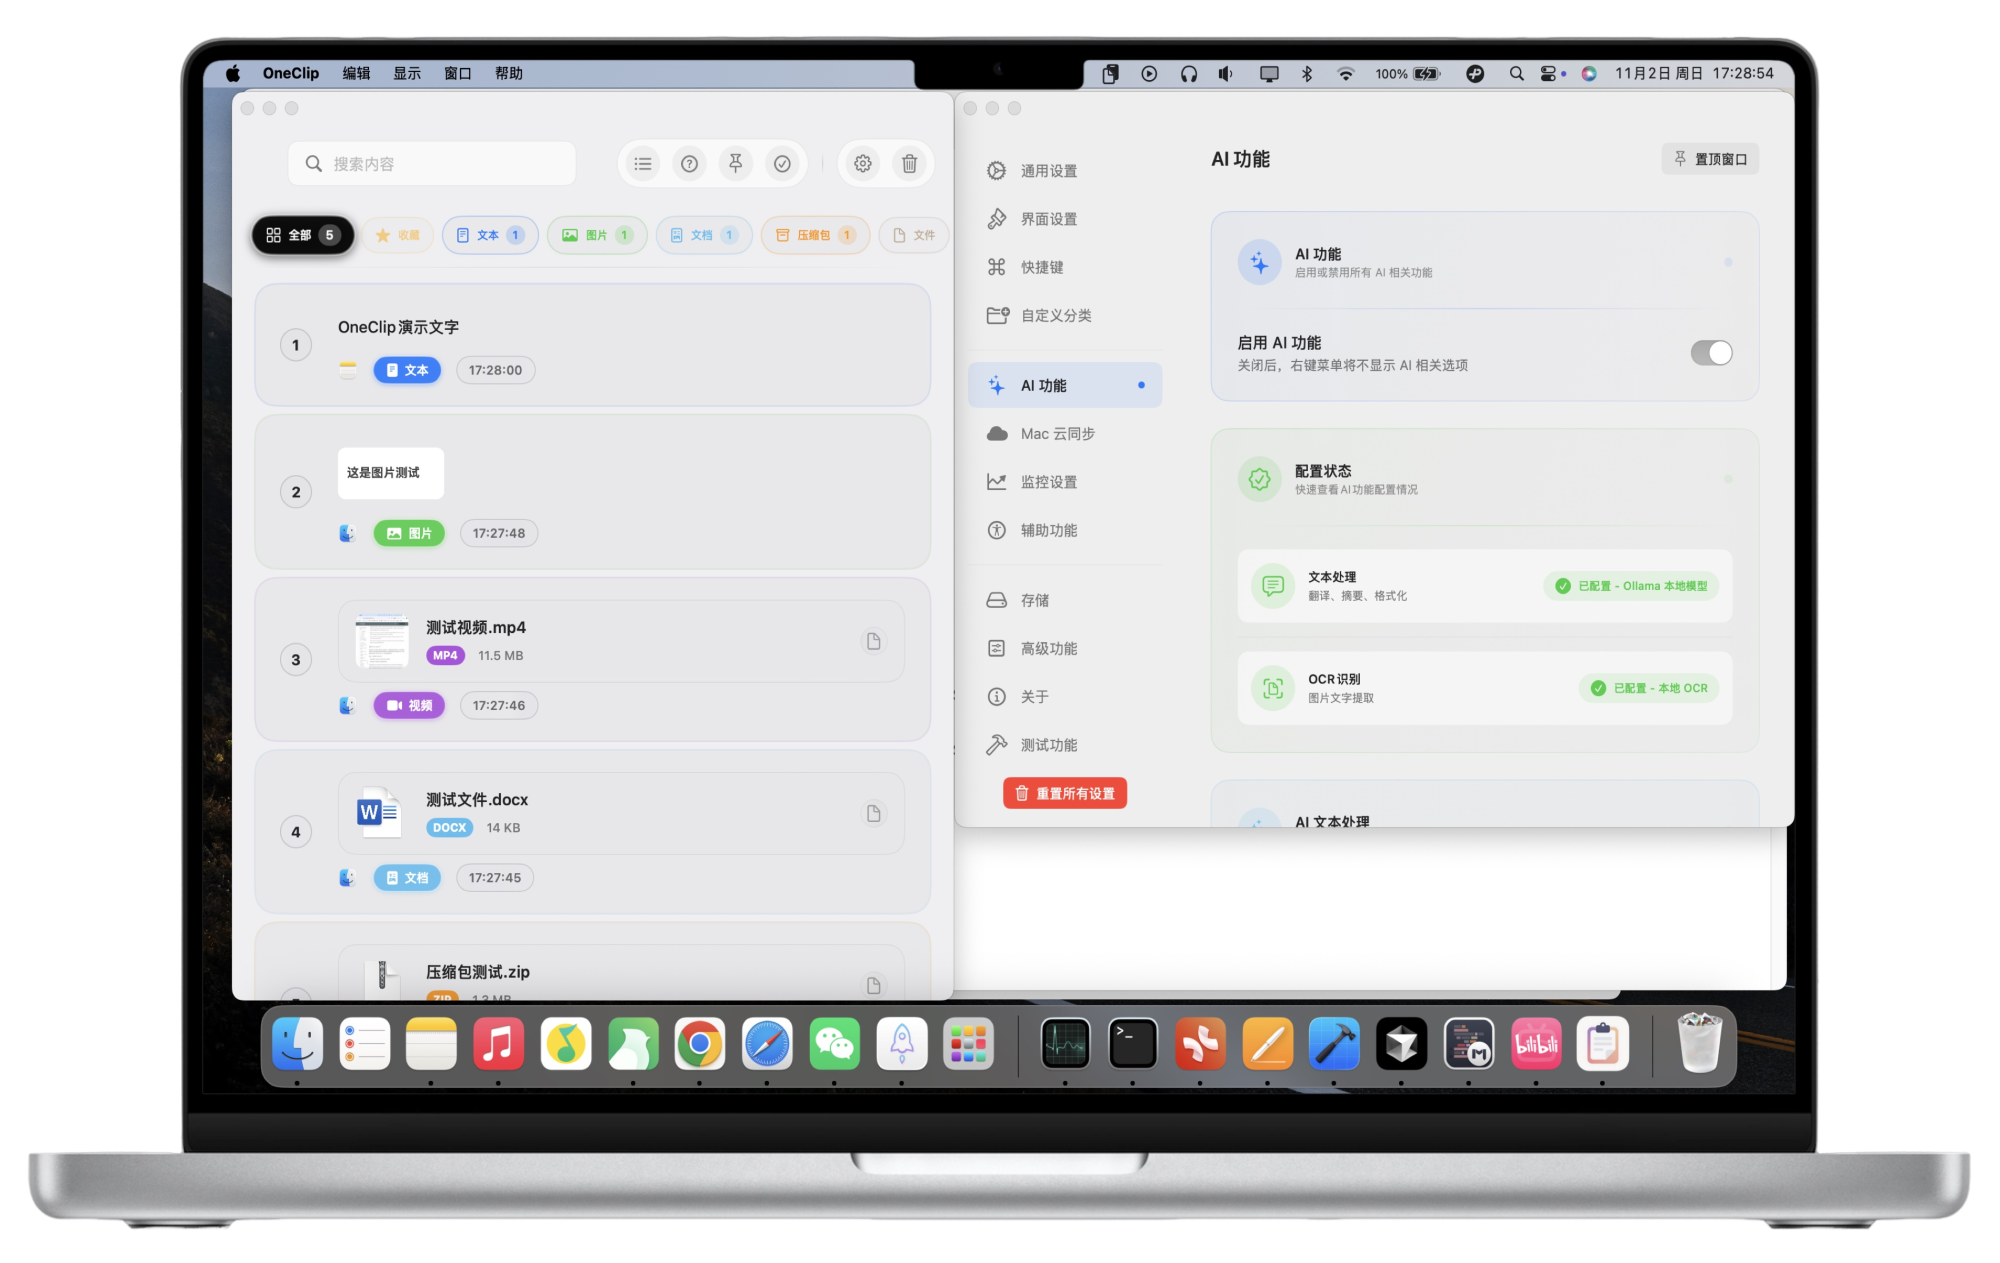The image size is (2000, 1263).
Task: Click 置顶窗口 in AI settings header
Action: click(1710, 158)
